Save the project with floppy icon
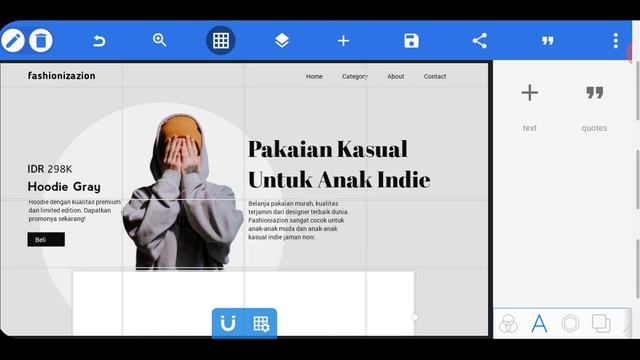640x360 pixels. pos(411,41)
